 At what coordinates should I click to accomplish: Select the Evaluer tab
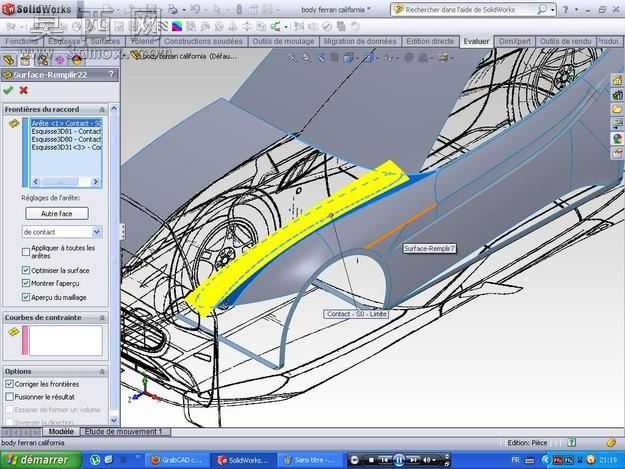476,41
